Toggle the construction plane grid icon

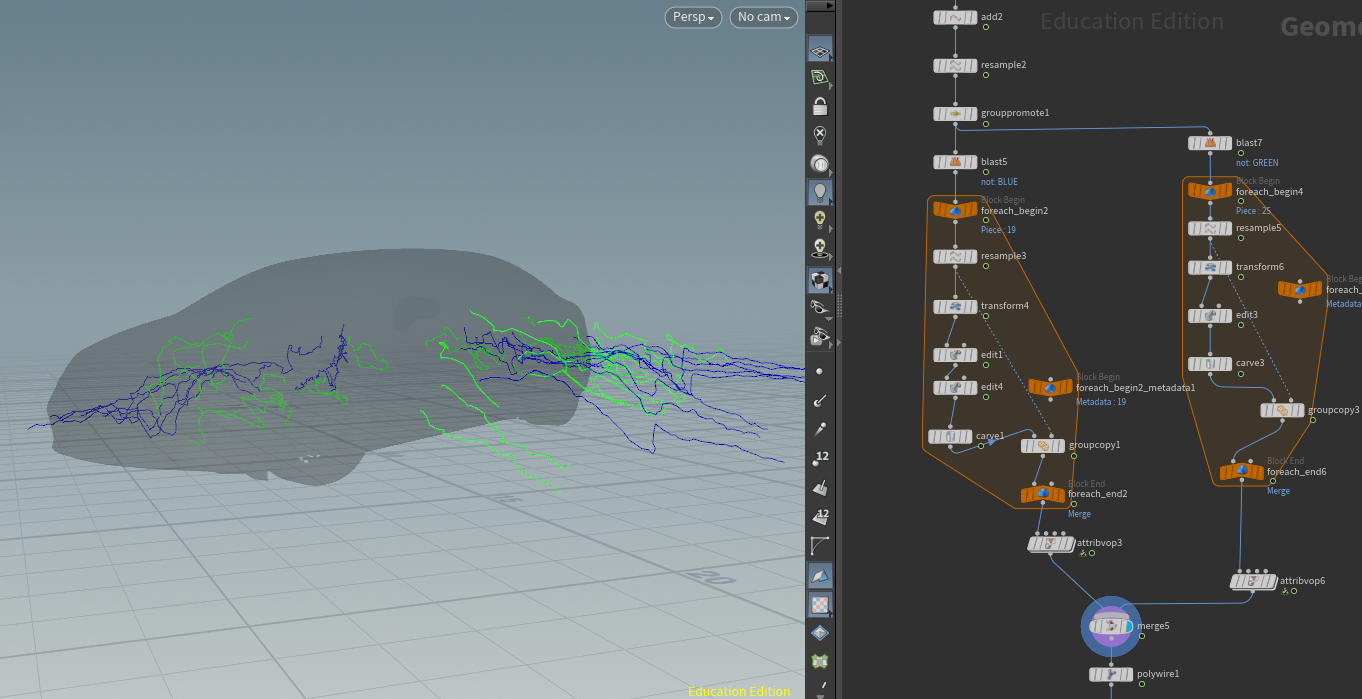(x=820, y=49)
